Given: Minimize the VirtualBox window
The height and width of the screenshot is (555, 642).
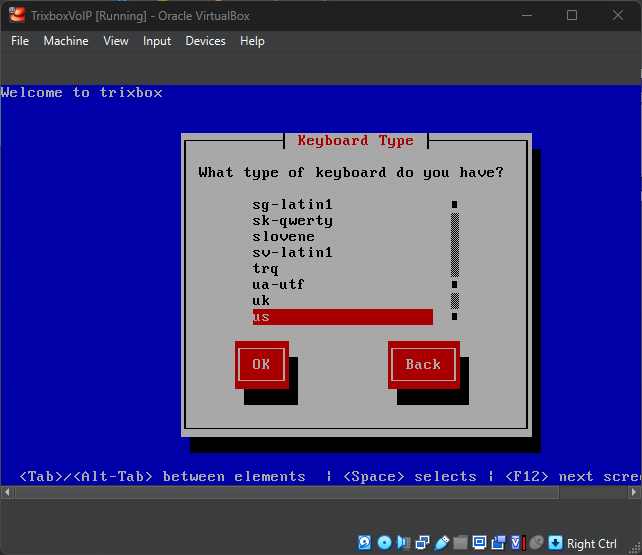Looking at the screenshot, I should pyautogui.click(x=527, y=16).
